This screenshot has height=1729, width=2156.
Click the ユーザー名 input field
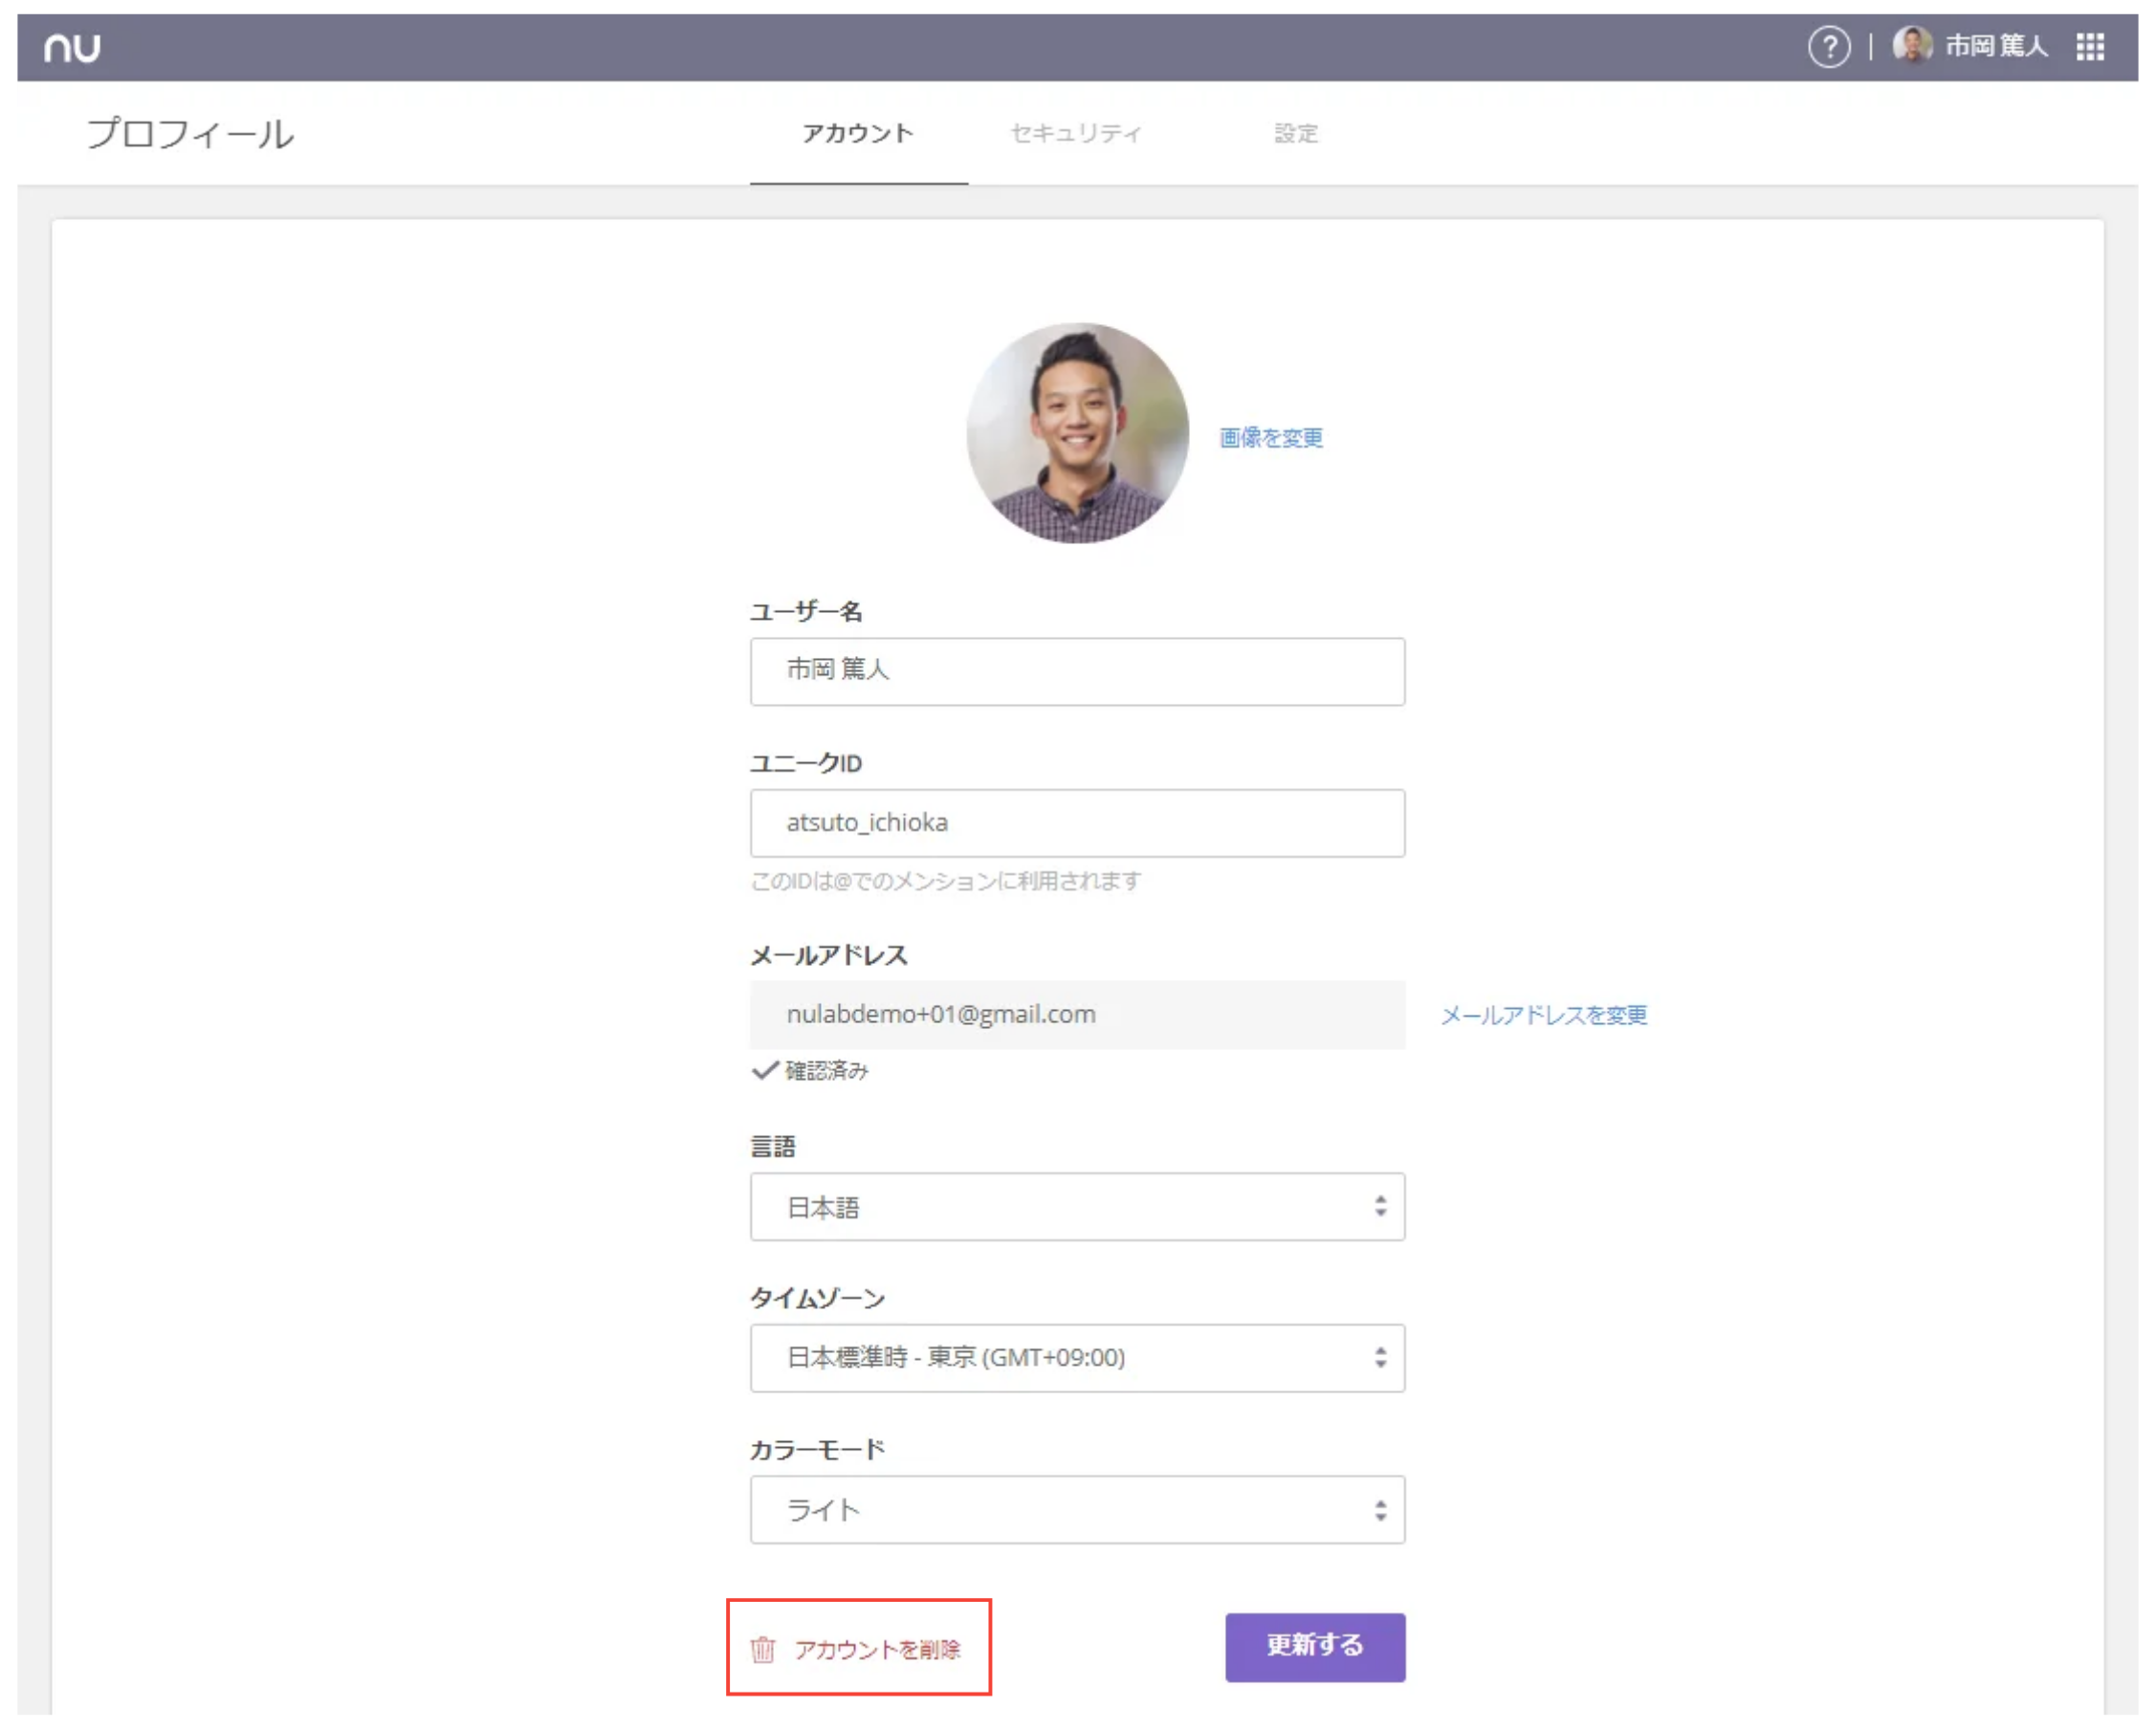pyautogui.click(x=1078, y=672)
